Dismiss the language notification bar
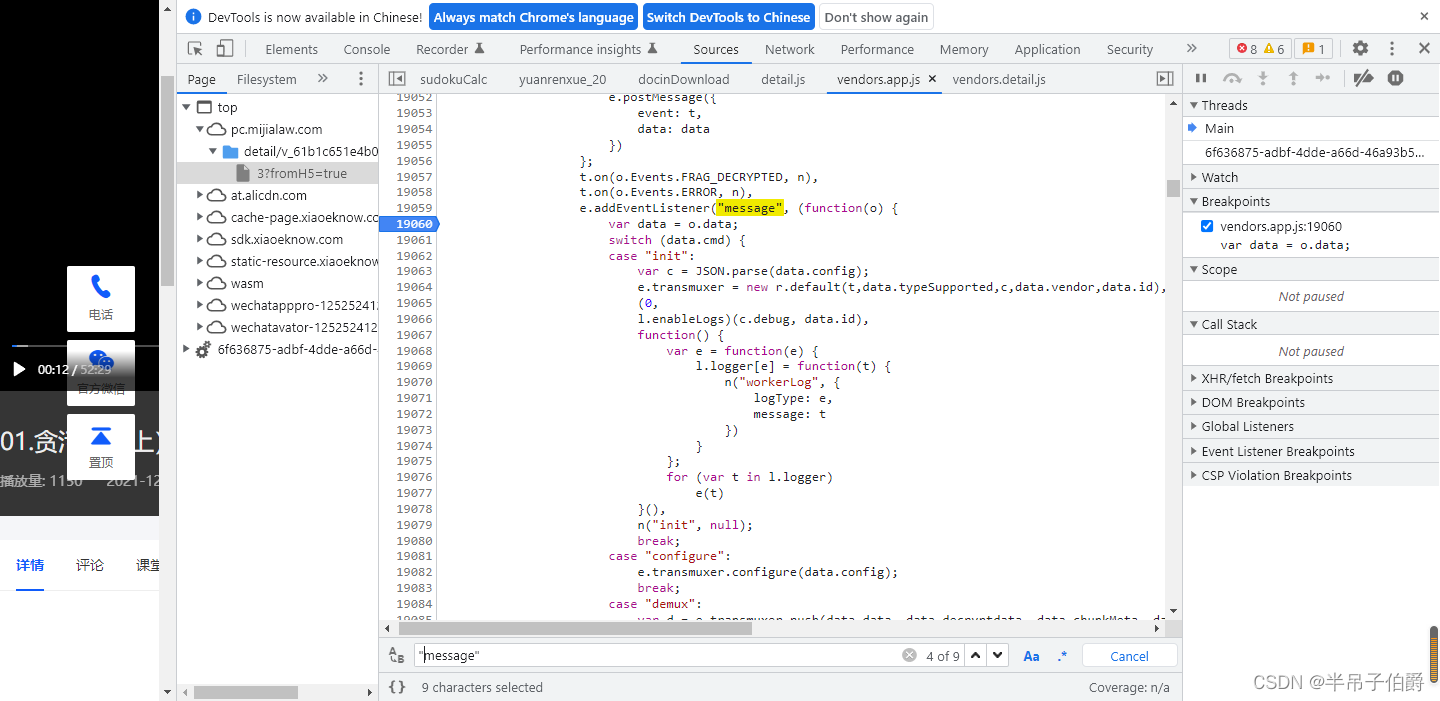Screen dimensions: 1440x701 (1424, 16)
